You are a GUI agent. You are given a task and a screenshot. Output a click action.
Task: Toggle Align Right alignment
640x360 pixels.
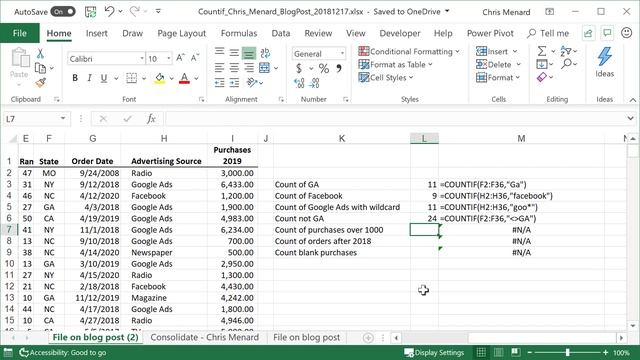pos(249,68)
